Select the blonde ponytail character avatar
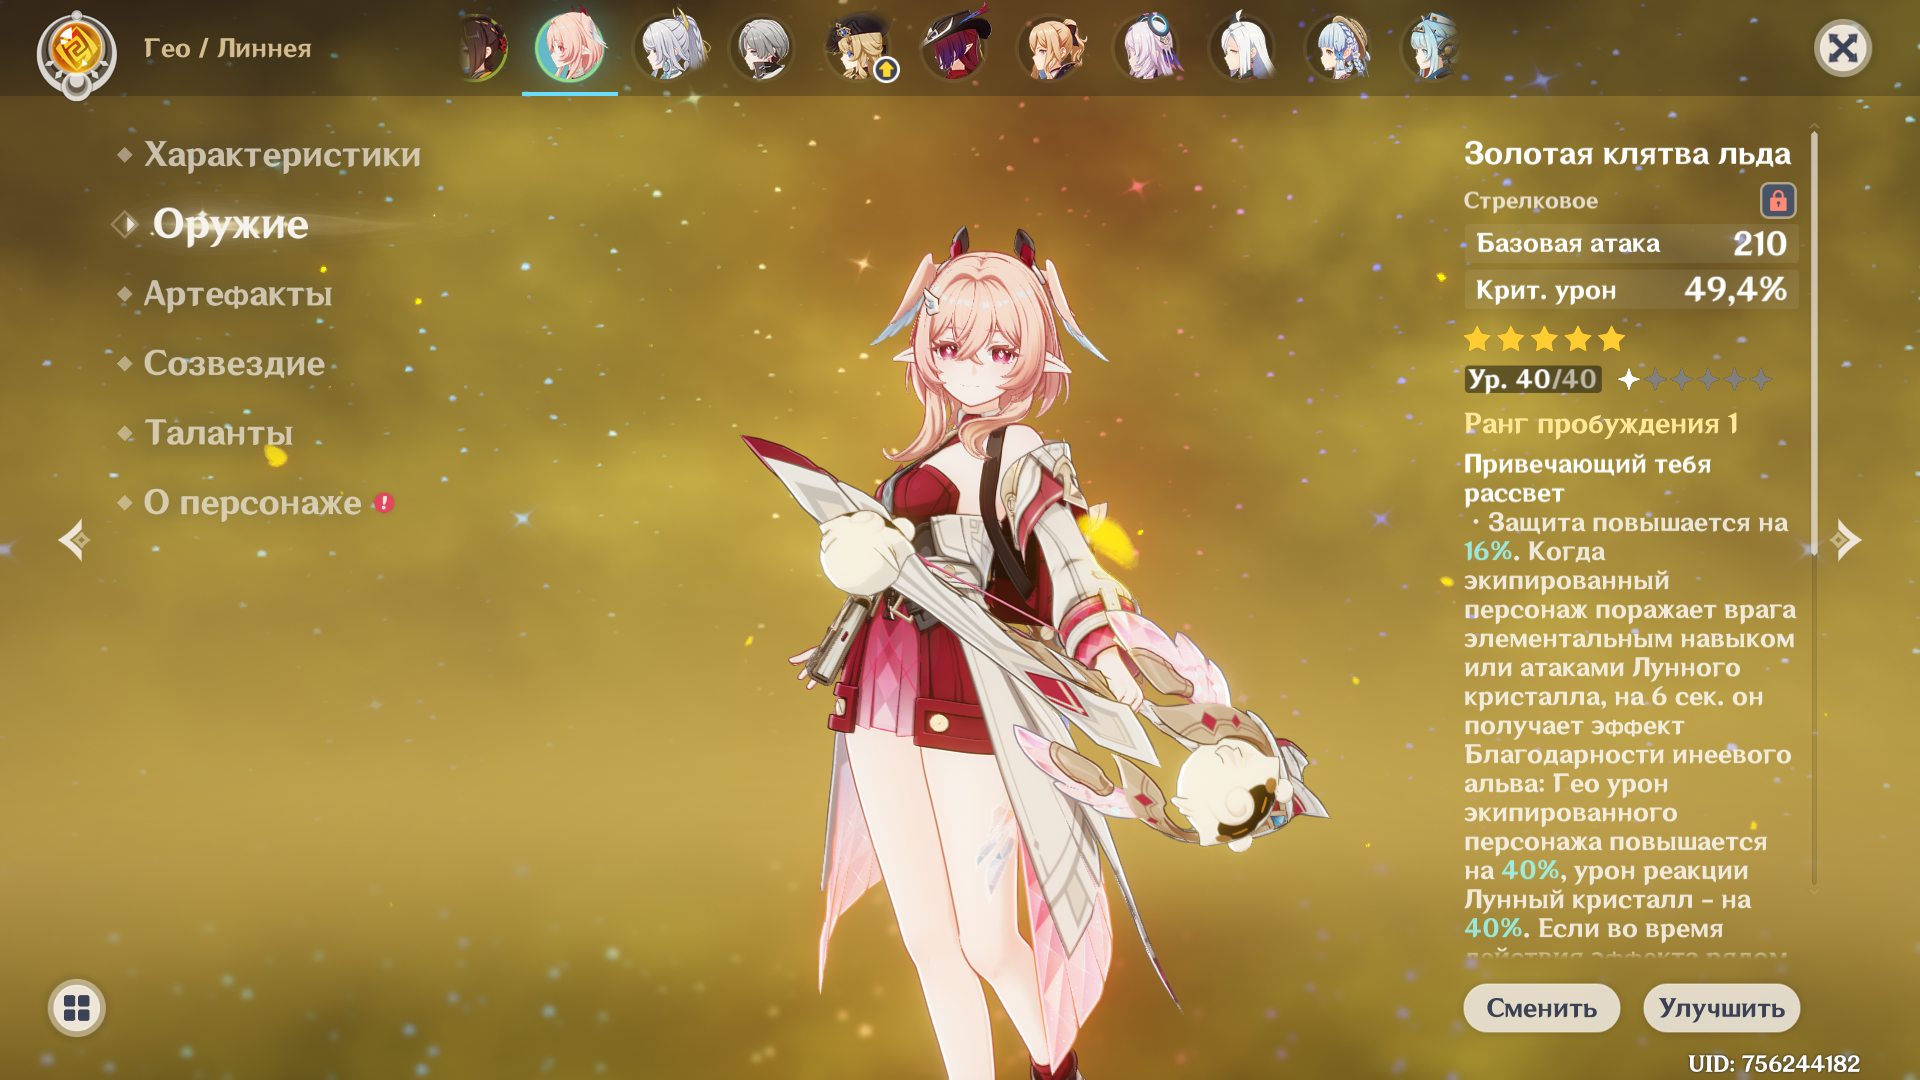This screenshot has height=1080, width=1920. (1052, 47)
